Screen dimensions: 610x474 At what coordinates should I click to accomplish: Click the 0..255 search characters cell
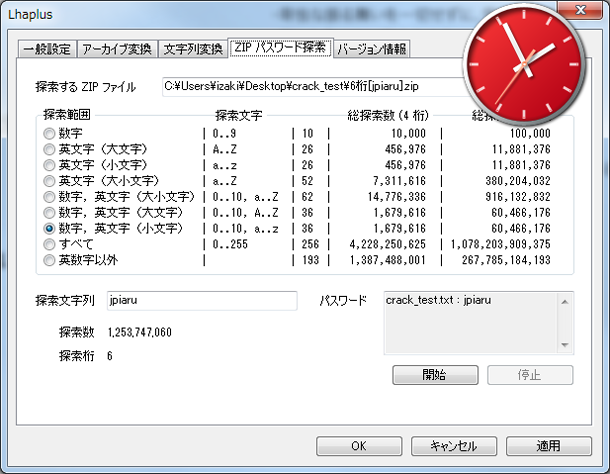click(x=230, y=244)
